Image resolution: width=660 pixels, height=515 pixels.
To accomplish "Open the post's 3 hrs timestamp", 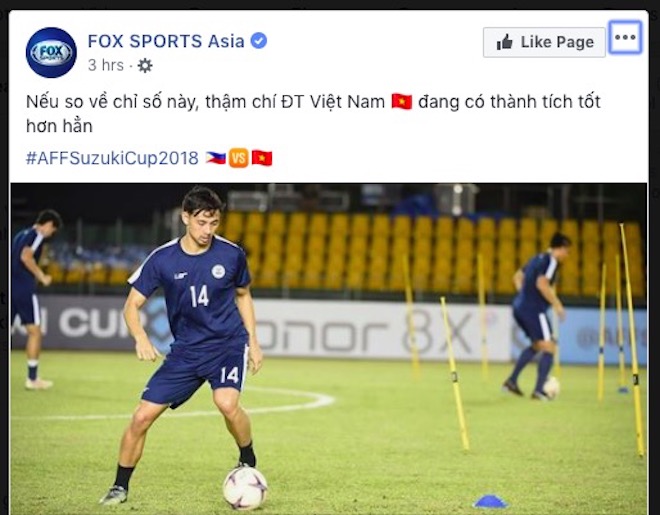I will pyautogui.click(x=106, y=65).
